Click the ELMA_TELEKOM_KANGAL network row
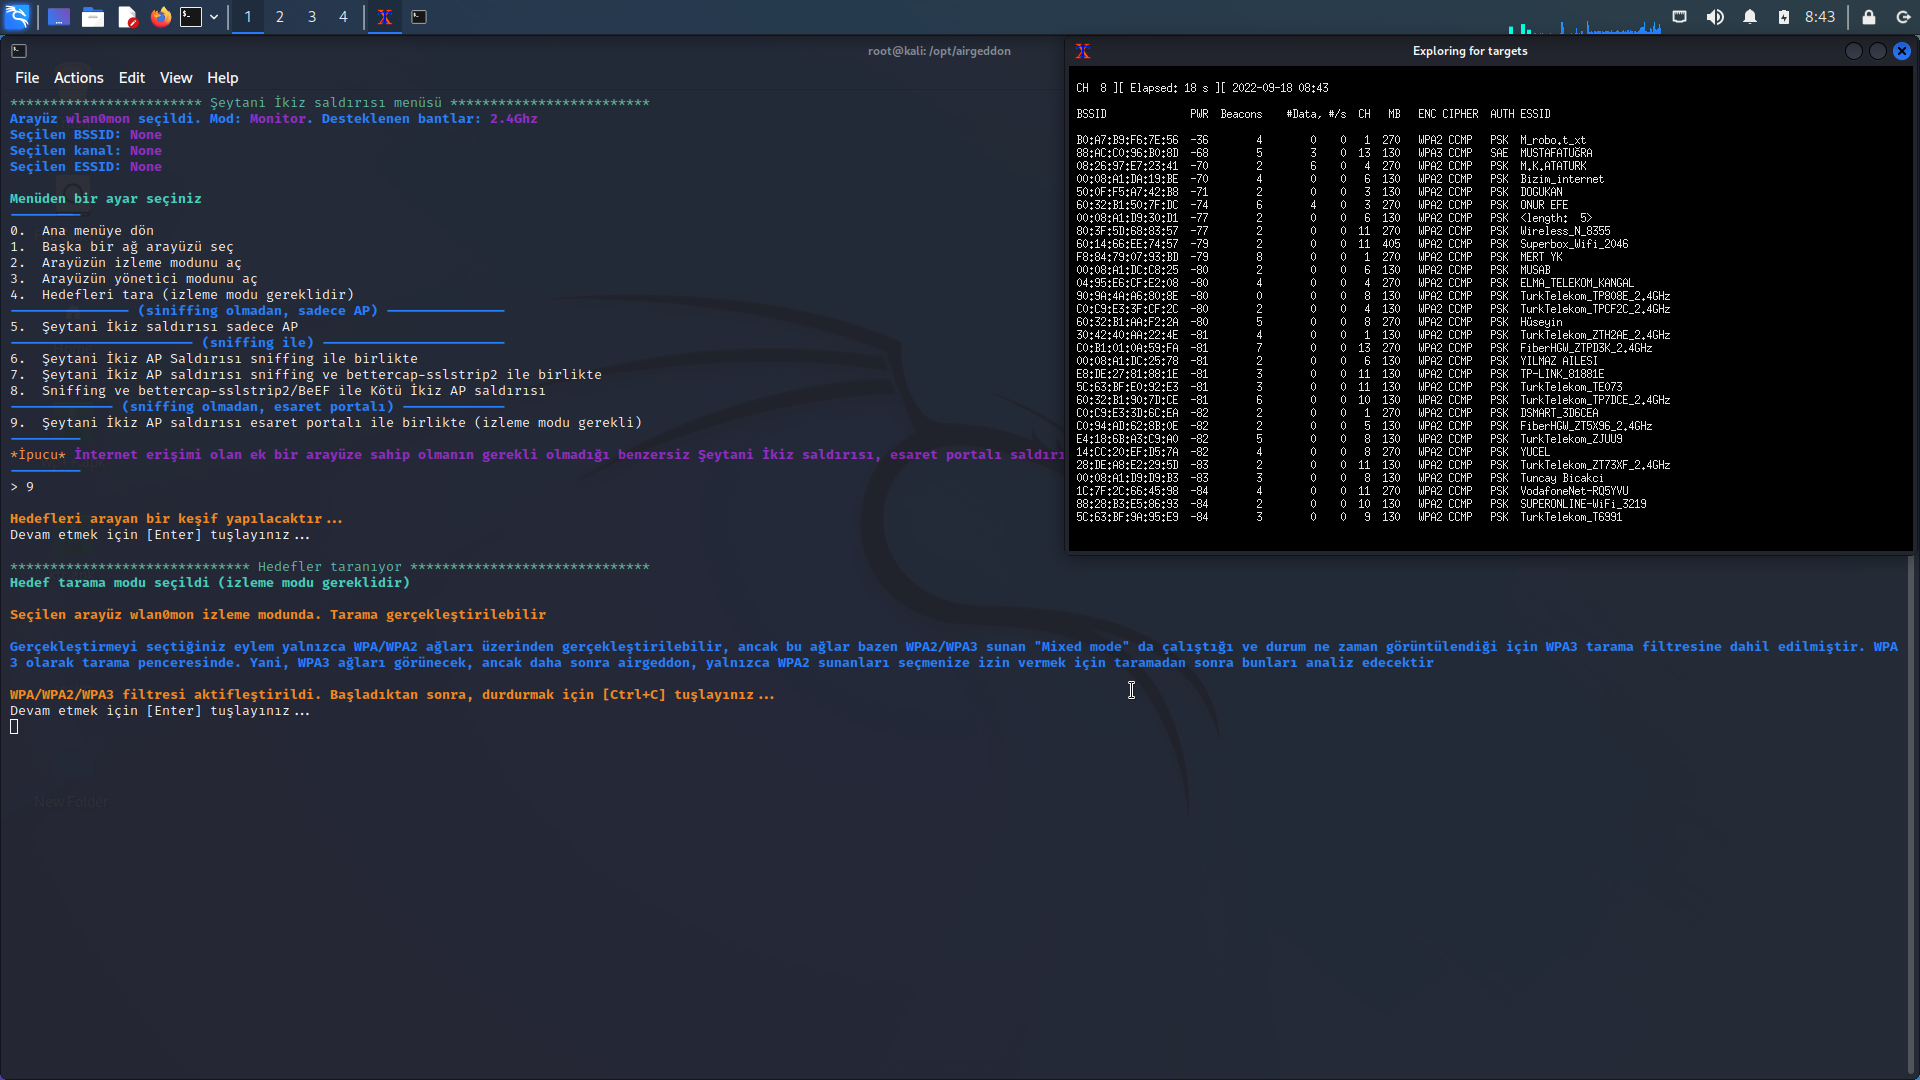The width and height of the screenshot is (1920, 1080). pyautogui.click(x=1355, y=283)
